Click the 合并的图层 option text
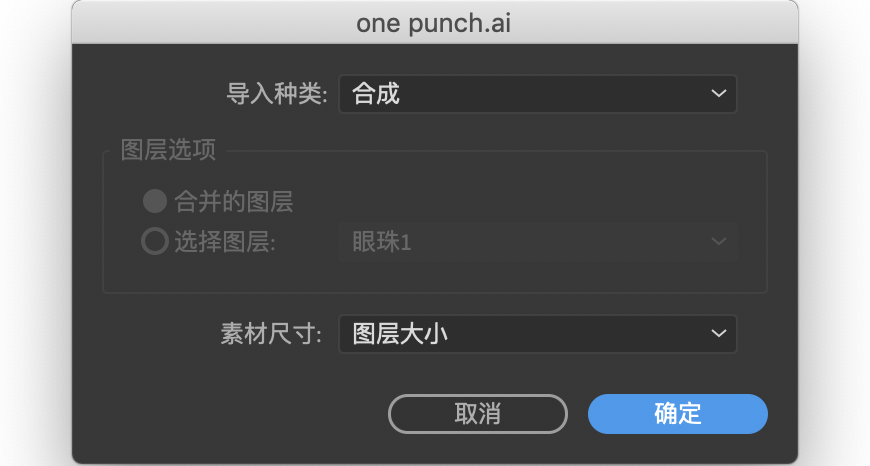This screenshot has height=466, width=870. coord(234,202)
